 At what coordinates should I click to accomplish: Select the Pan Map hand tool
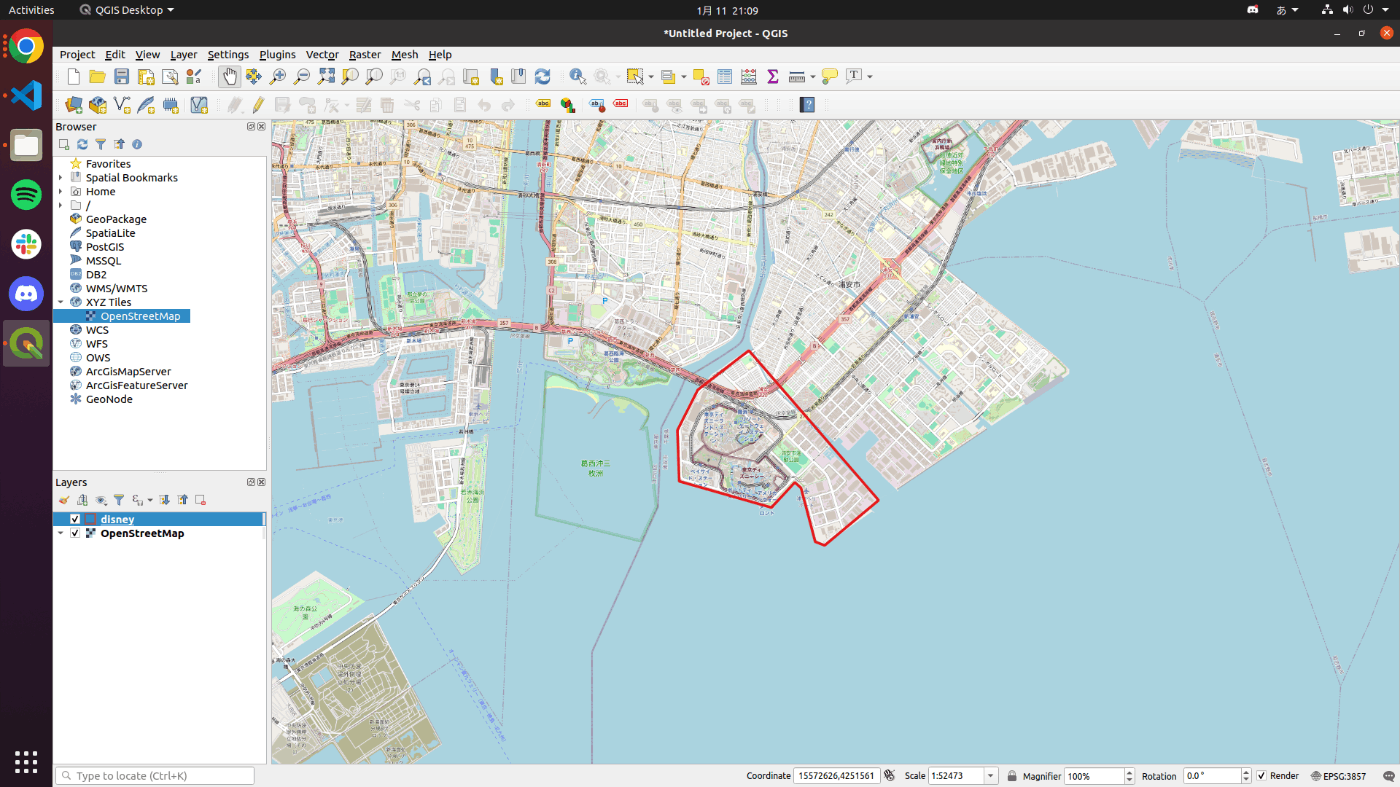click(229, 77)
